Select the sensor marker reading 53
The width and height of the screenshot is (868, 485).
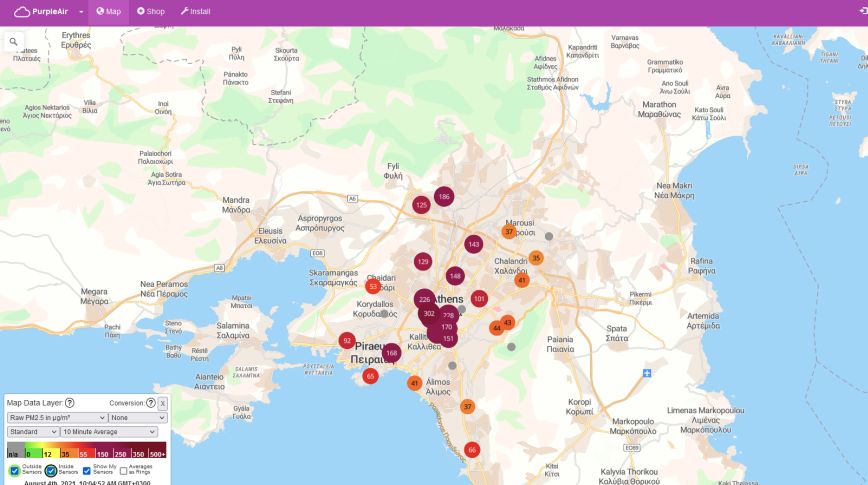[373, 286]
